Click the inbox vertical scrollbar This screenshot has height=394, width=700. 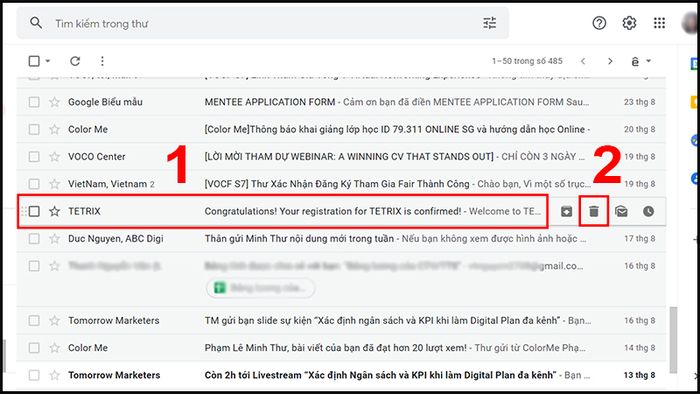tap(673, 339)
